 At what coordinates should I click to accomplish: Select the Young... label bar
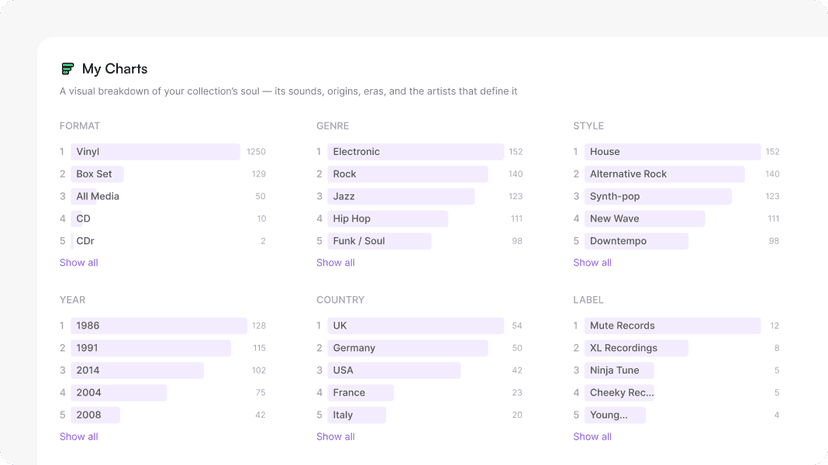615,415
